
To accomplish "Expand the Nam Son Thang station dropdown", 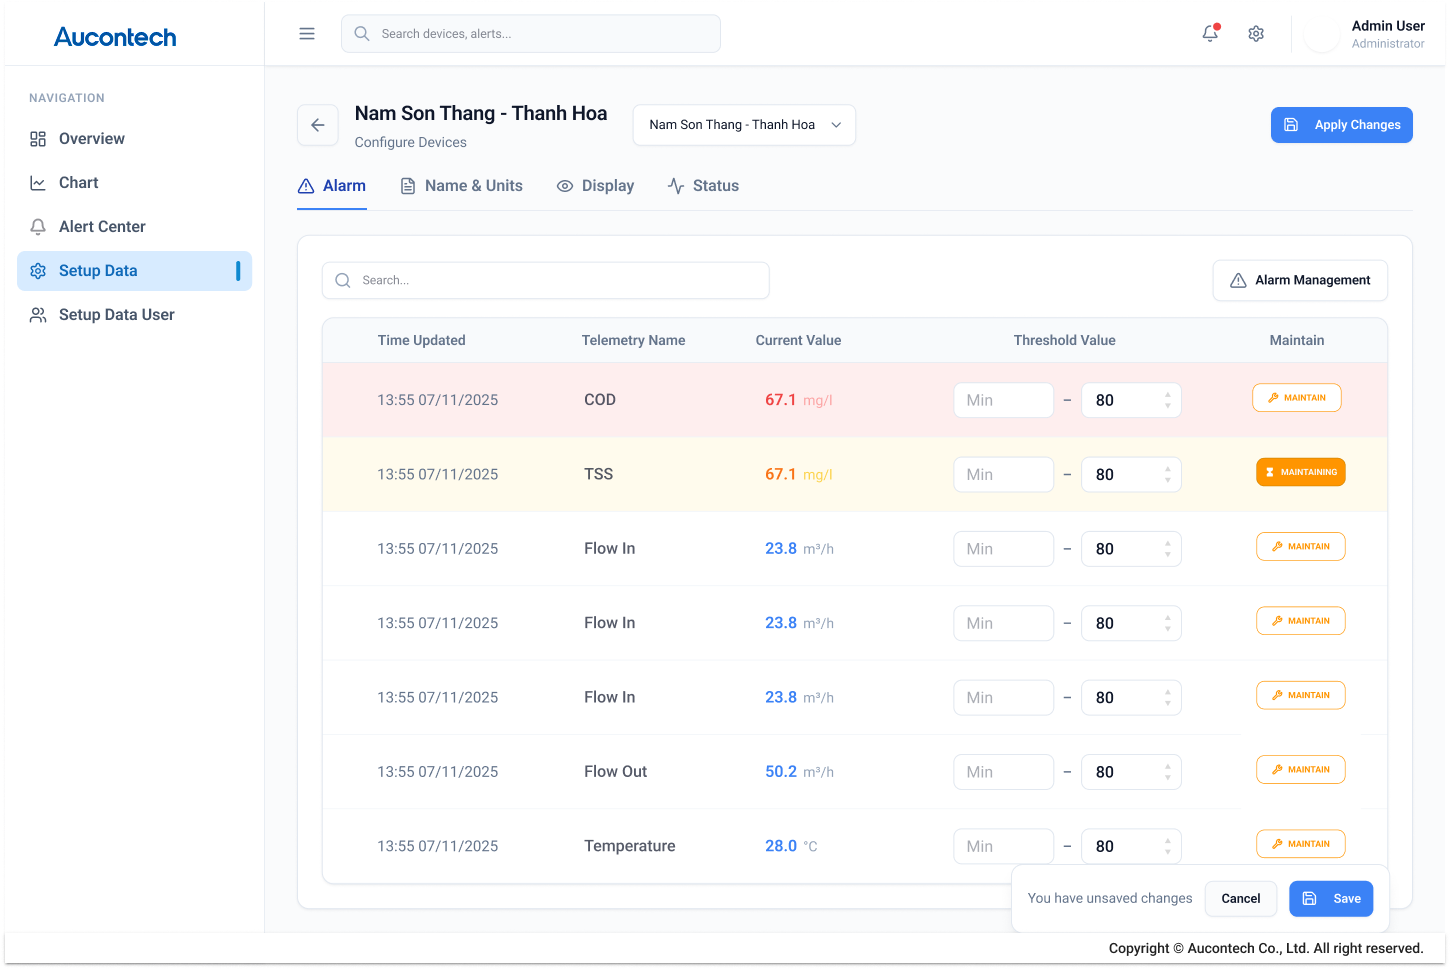I will (x=744, y=125).
